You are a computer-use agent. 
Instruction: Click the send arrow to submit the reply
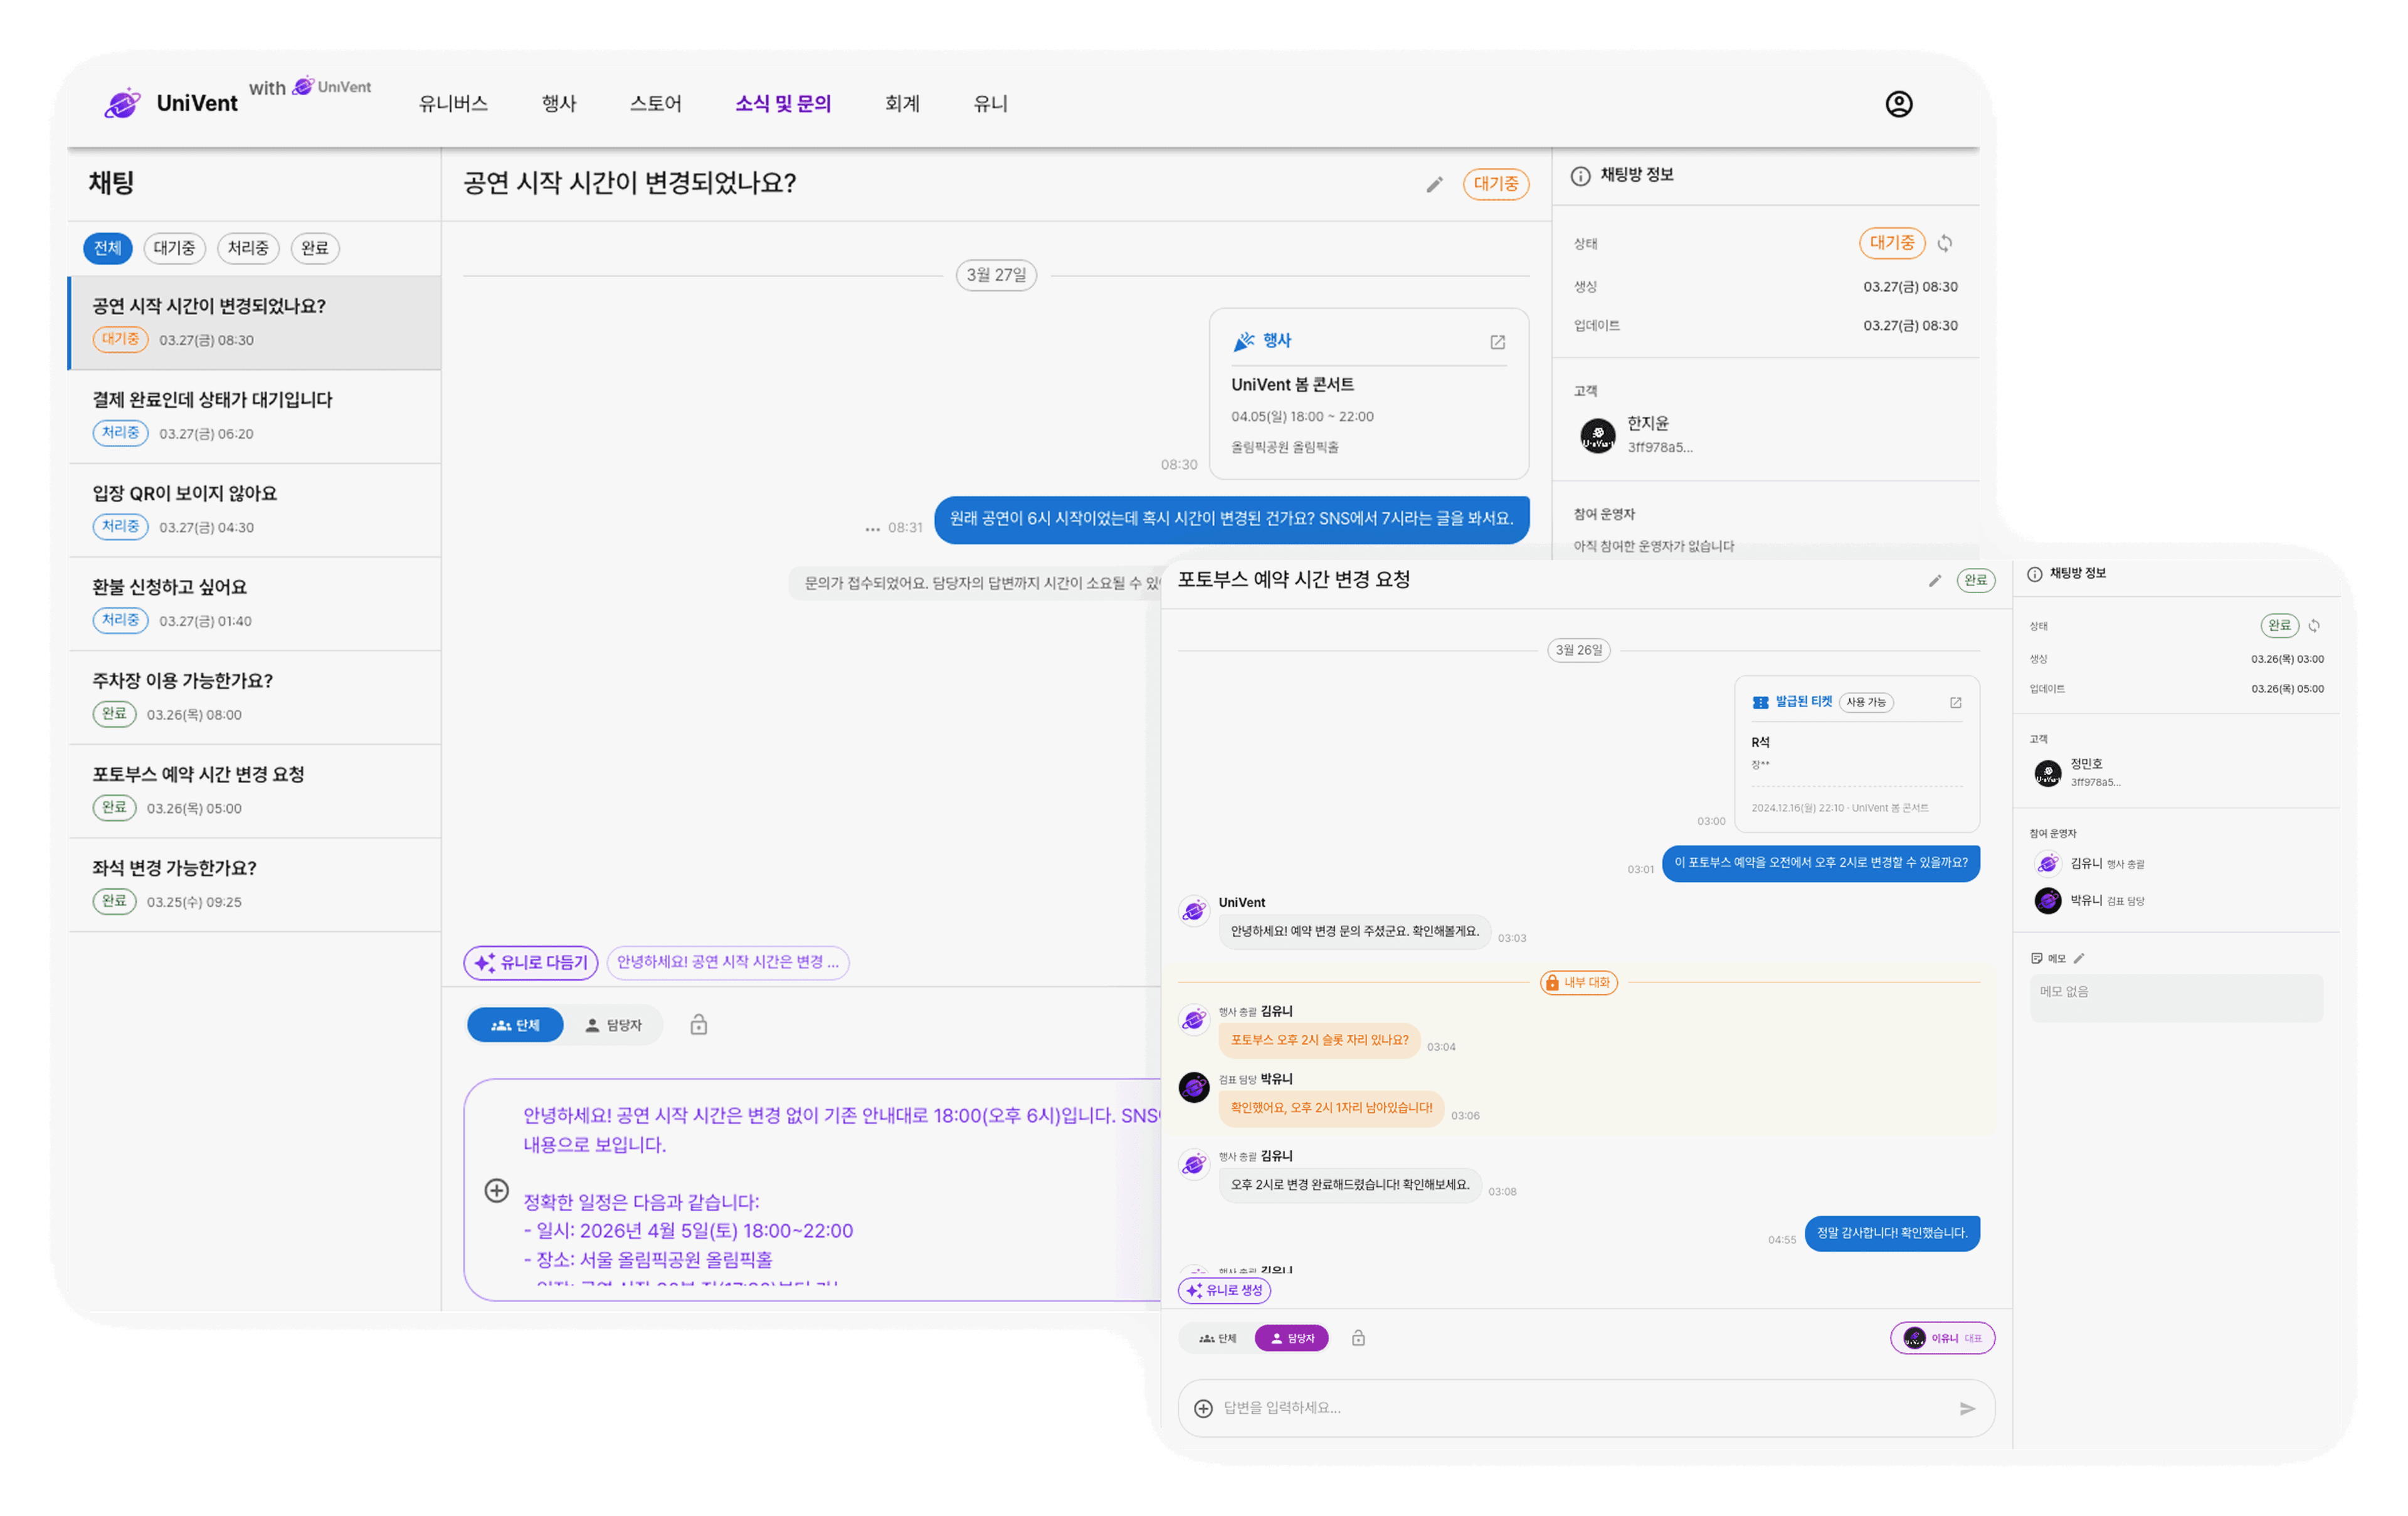1967,1408
